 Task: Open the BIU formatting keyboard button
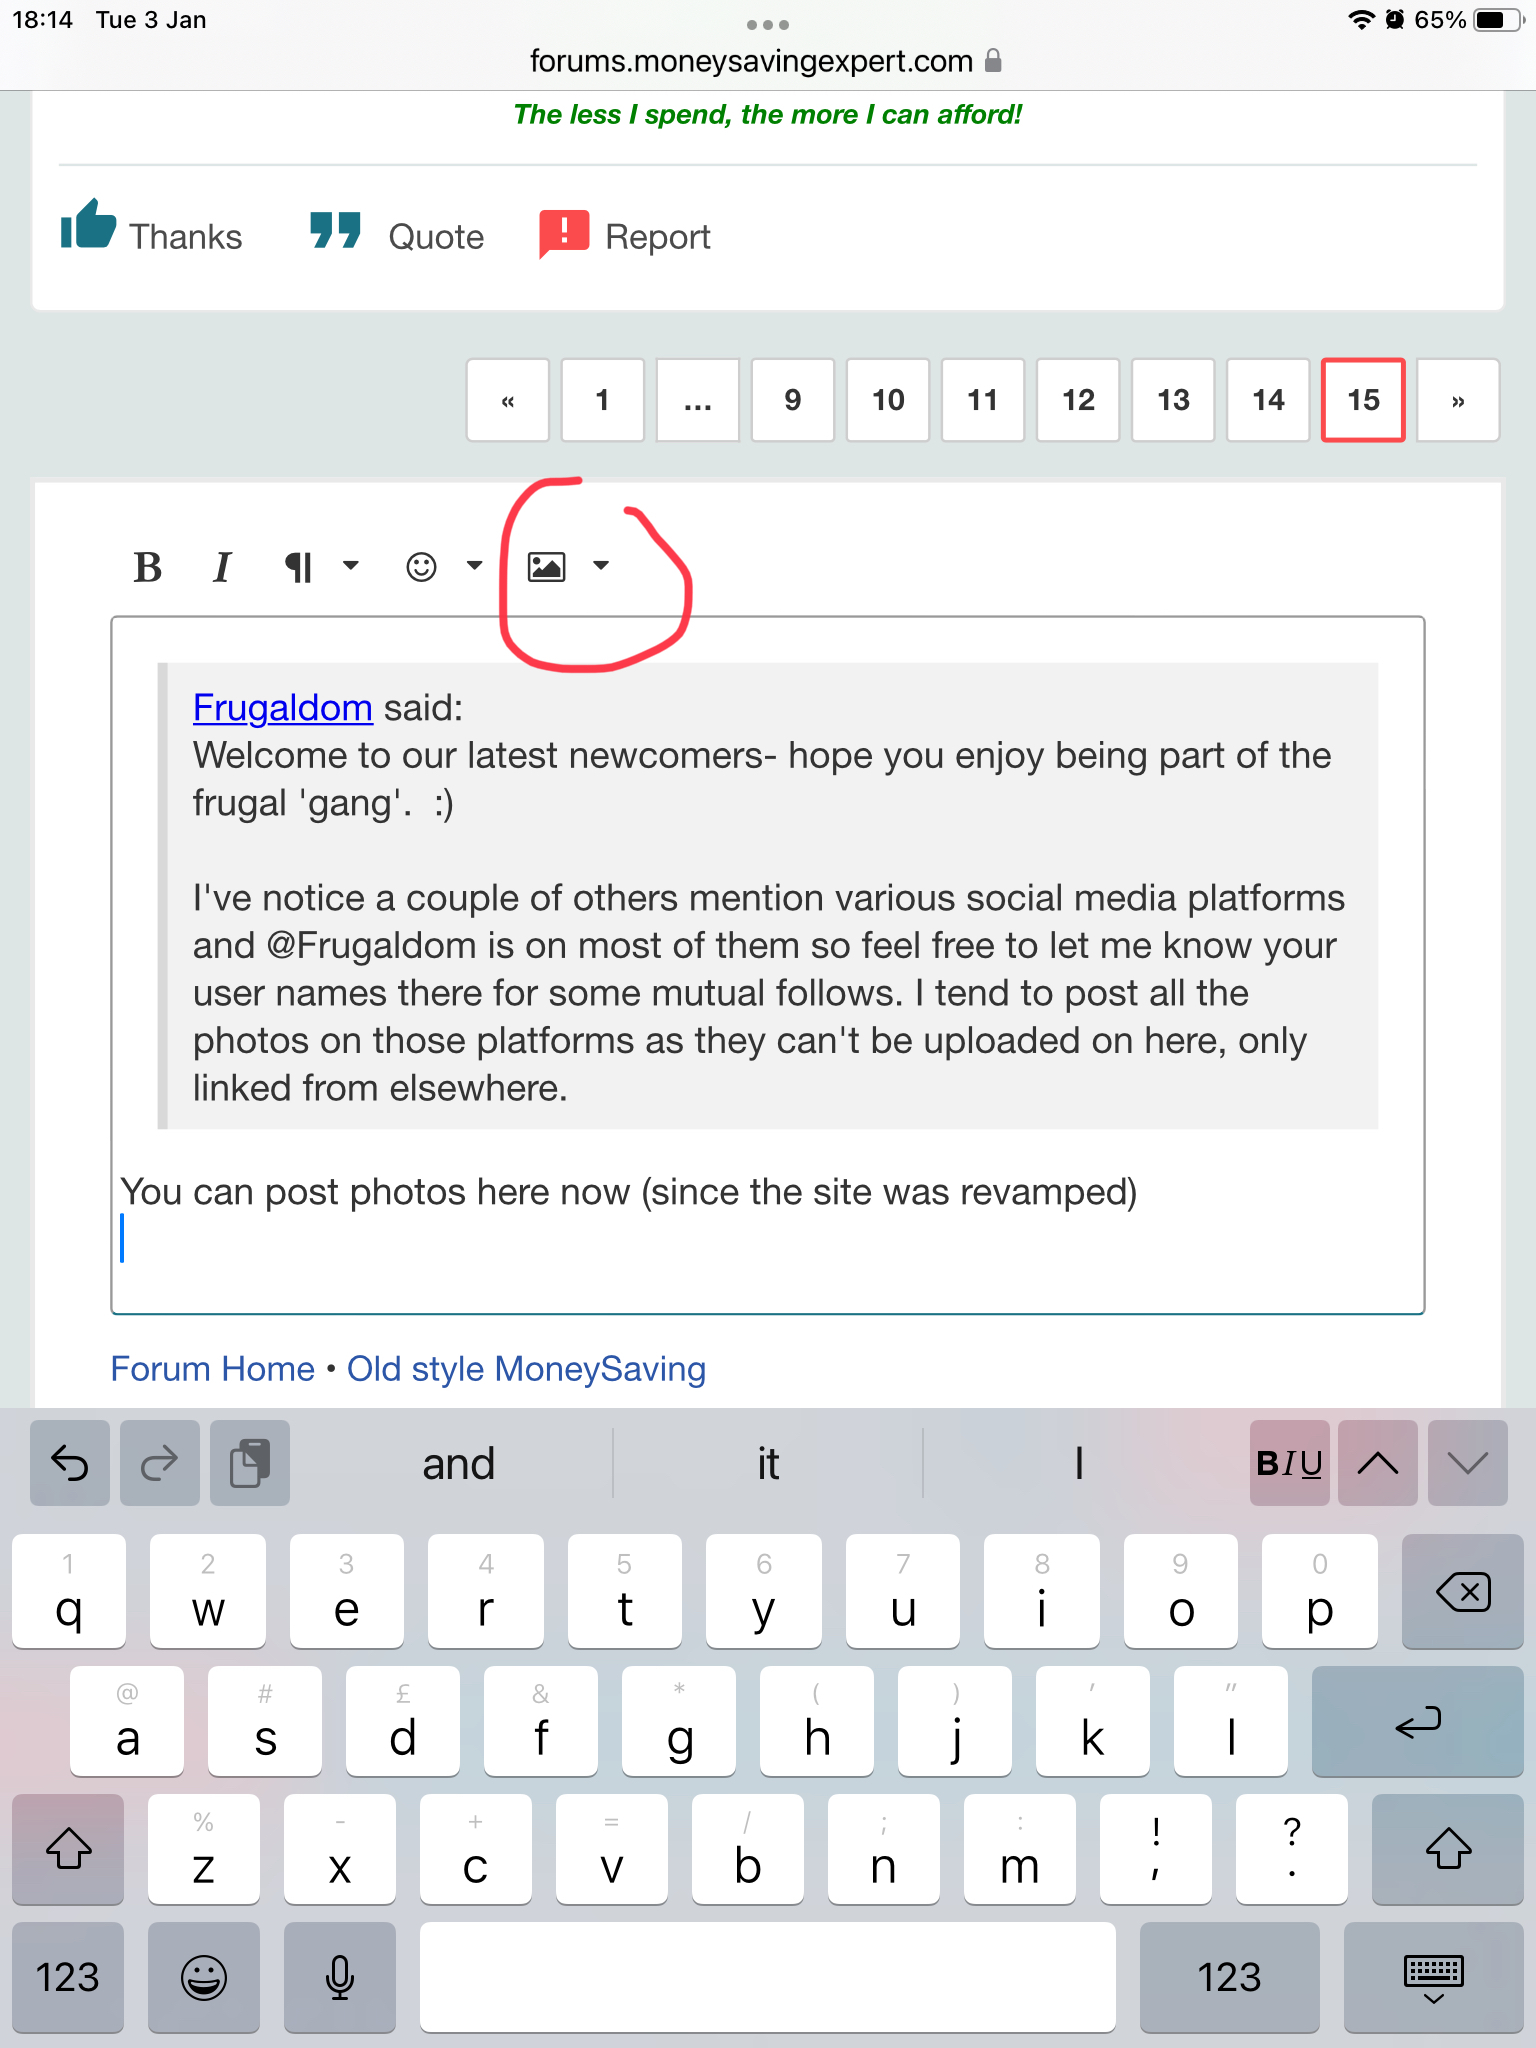(x=1290, y=1463)
